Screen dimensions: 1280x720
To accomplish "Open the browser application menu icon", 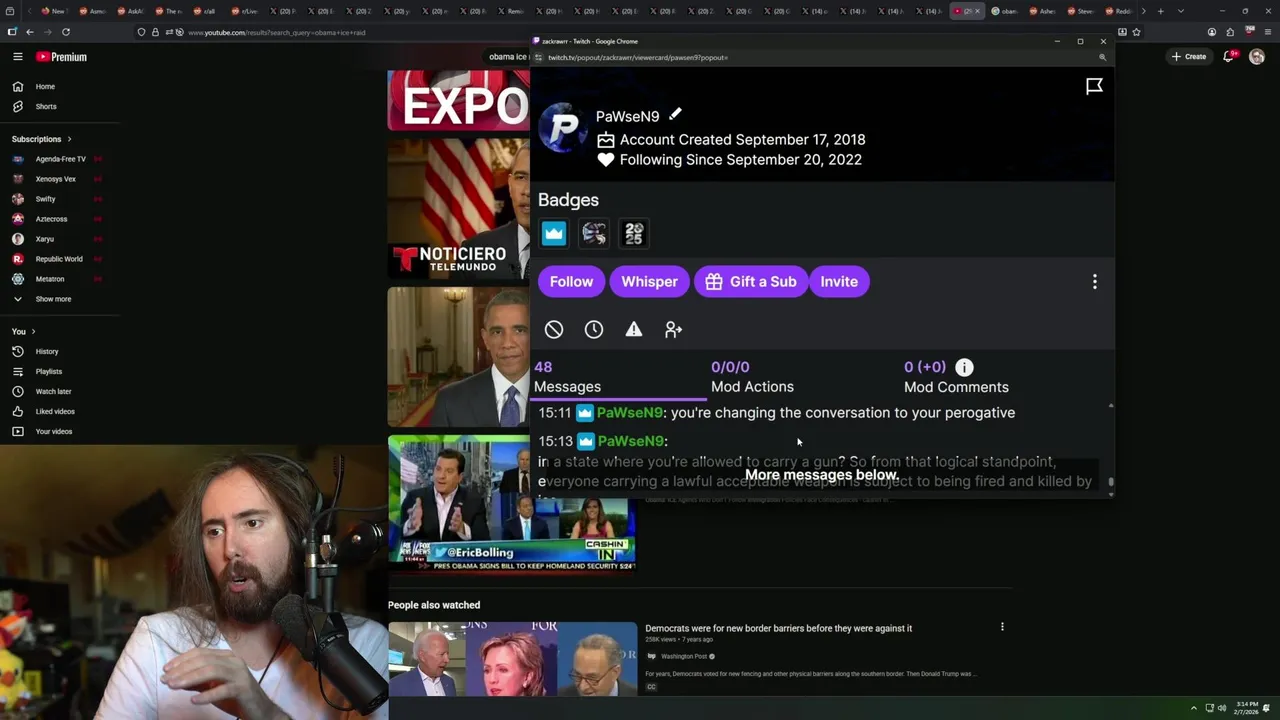I will pyautogui.click(x=1268, y=32).
